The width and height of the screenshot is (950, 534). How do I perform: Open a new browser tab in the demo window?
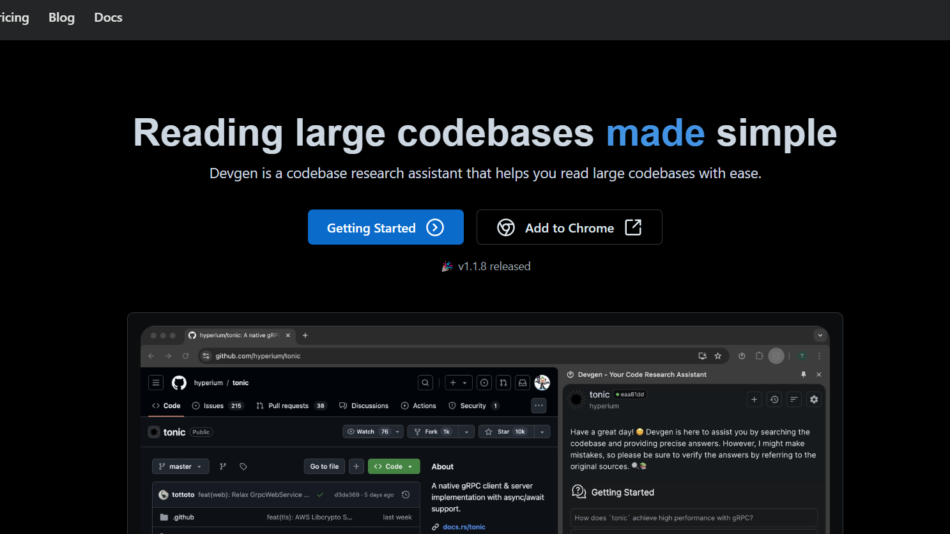click(305, 335)
